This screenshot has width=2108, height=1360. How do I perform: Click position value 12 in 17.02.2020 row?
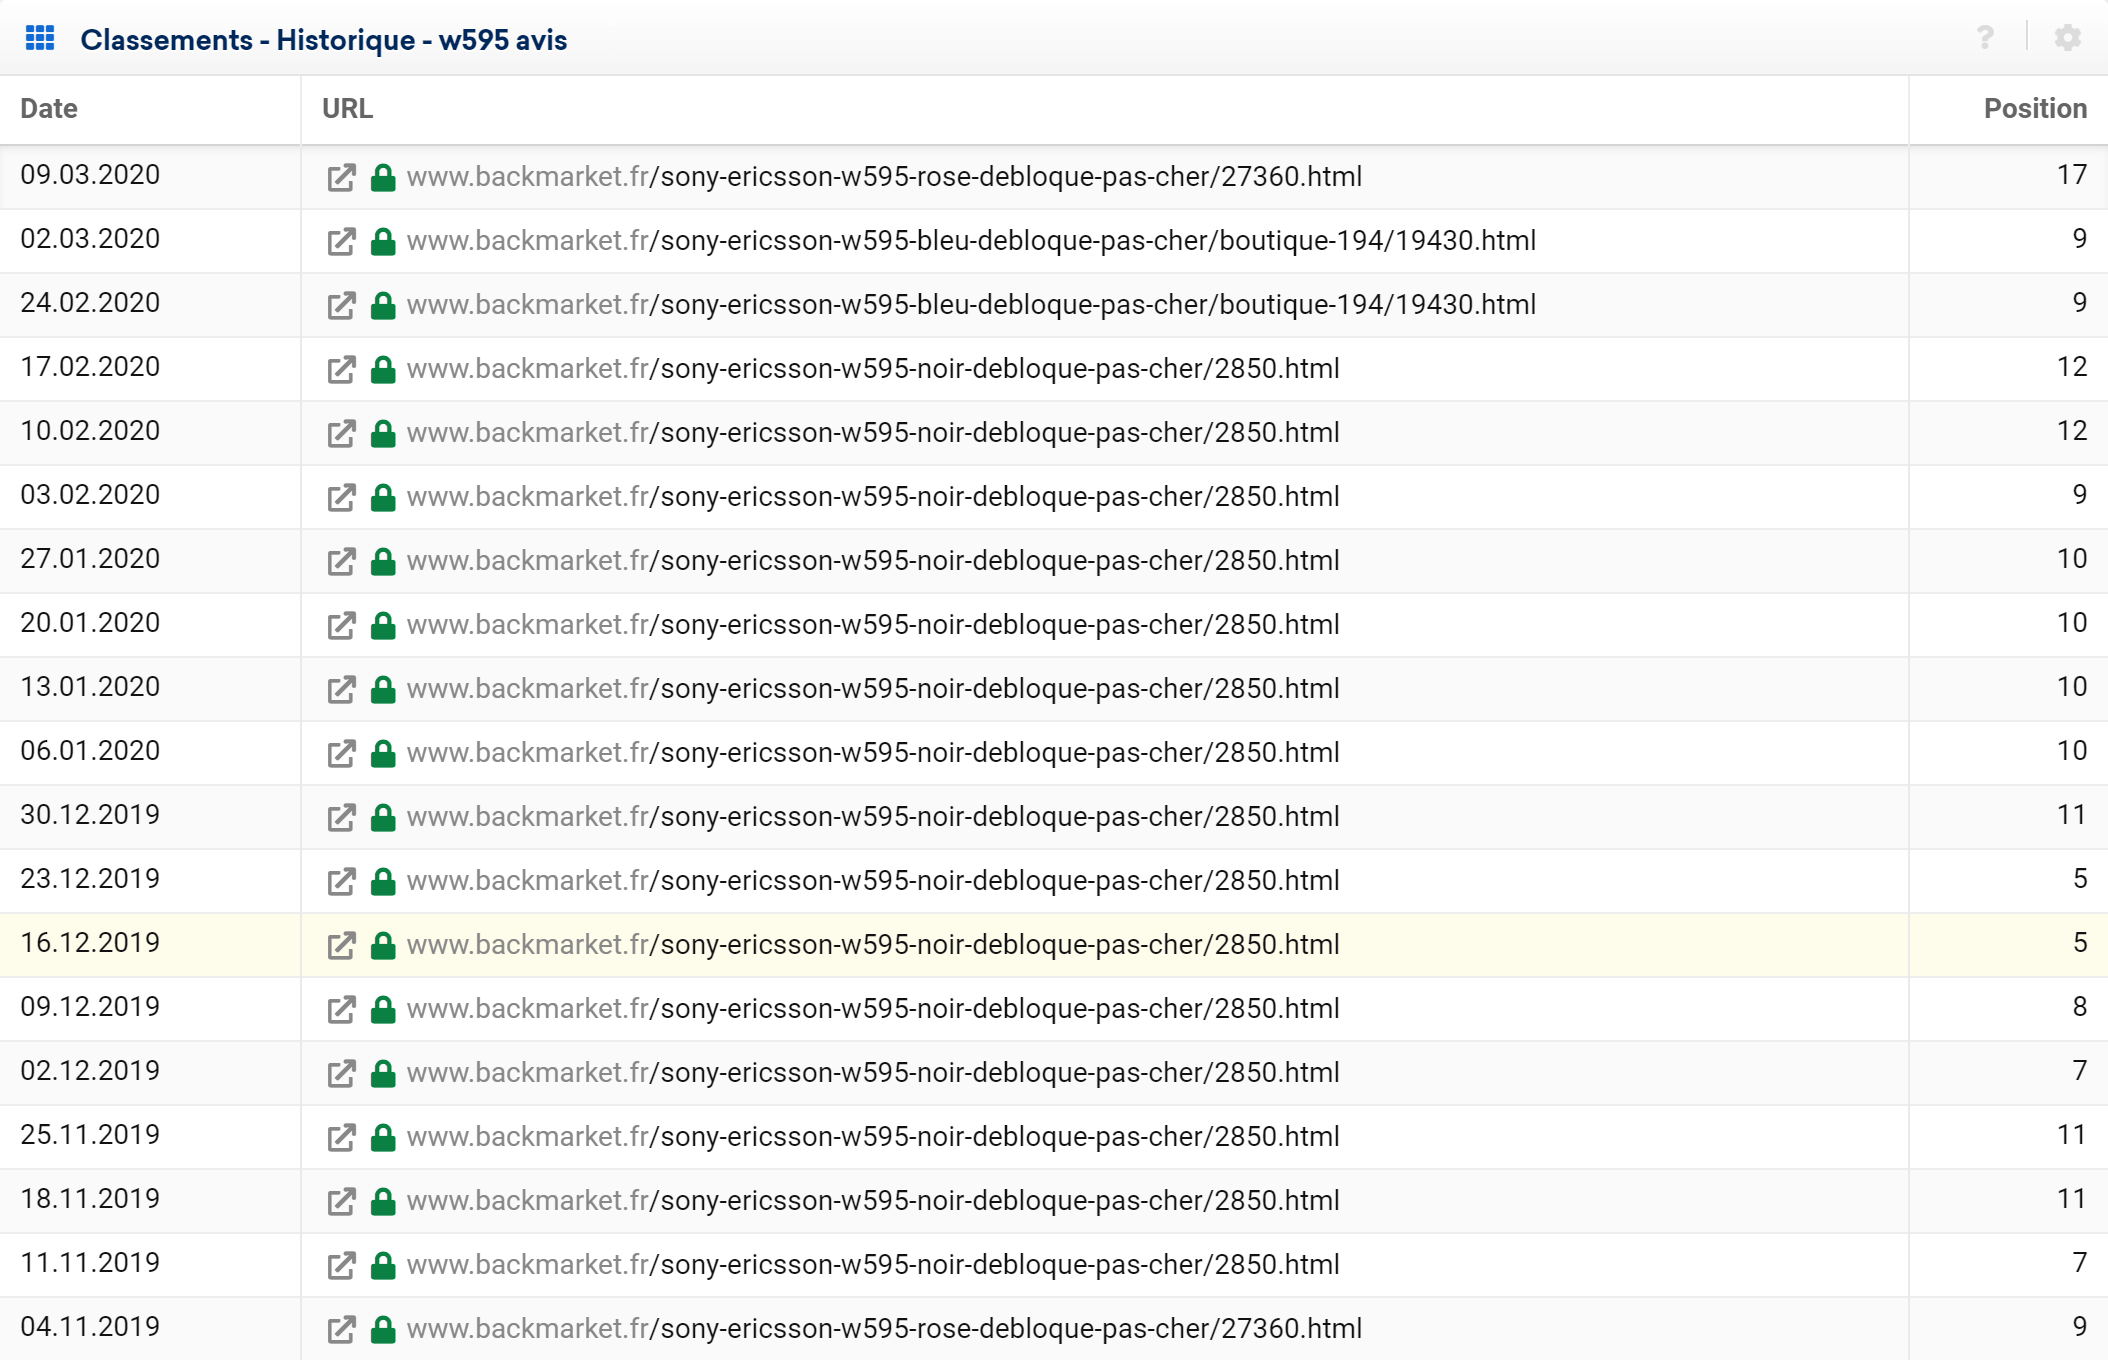pos(2072,367)
